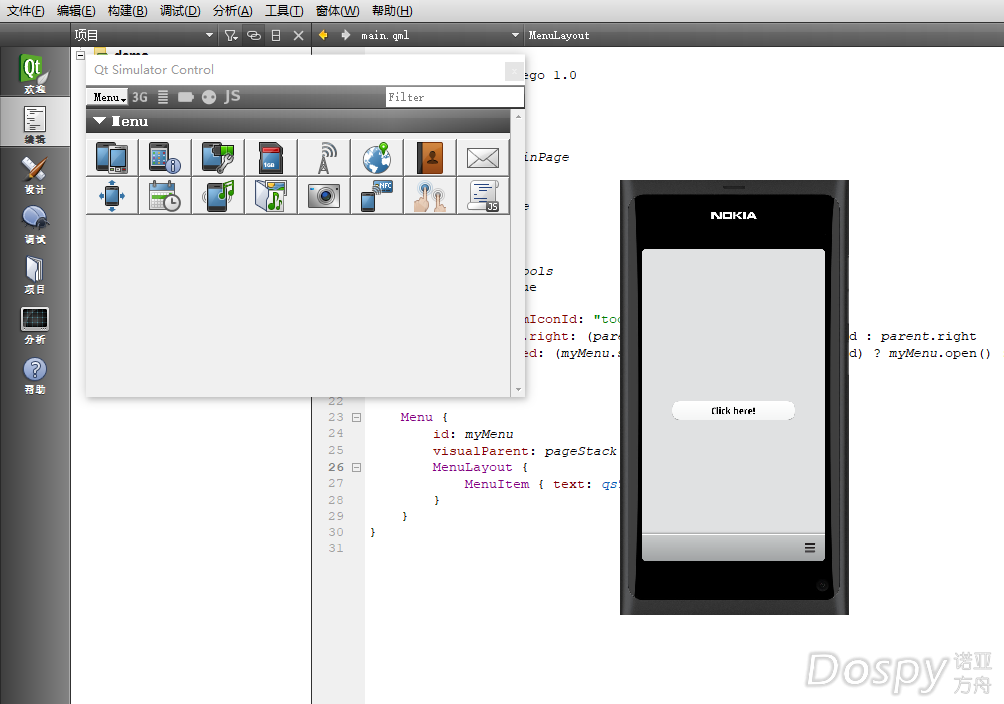
Task: Click 'MenuItem' text on line 27
Action: [497, 484]
